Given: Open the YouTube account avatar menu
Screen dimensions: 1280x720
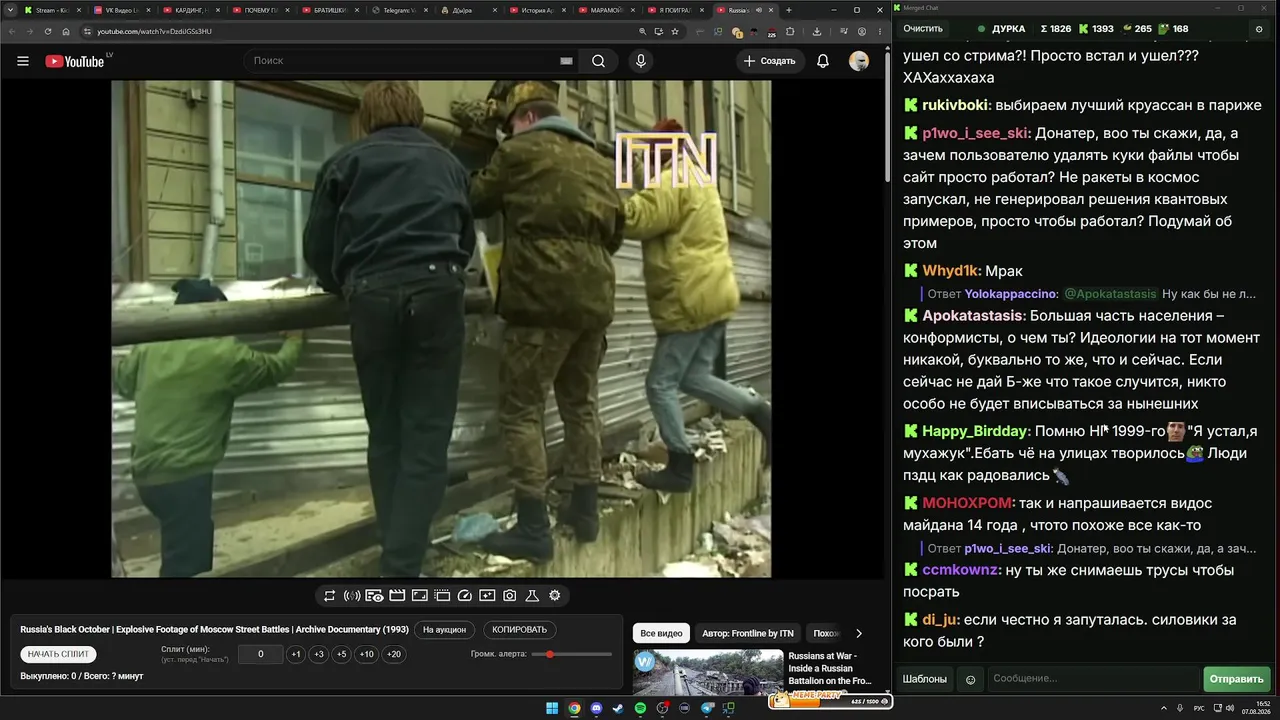Looking at the screenshot, I should (859, 61).
